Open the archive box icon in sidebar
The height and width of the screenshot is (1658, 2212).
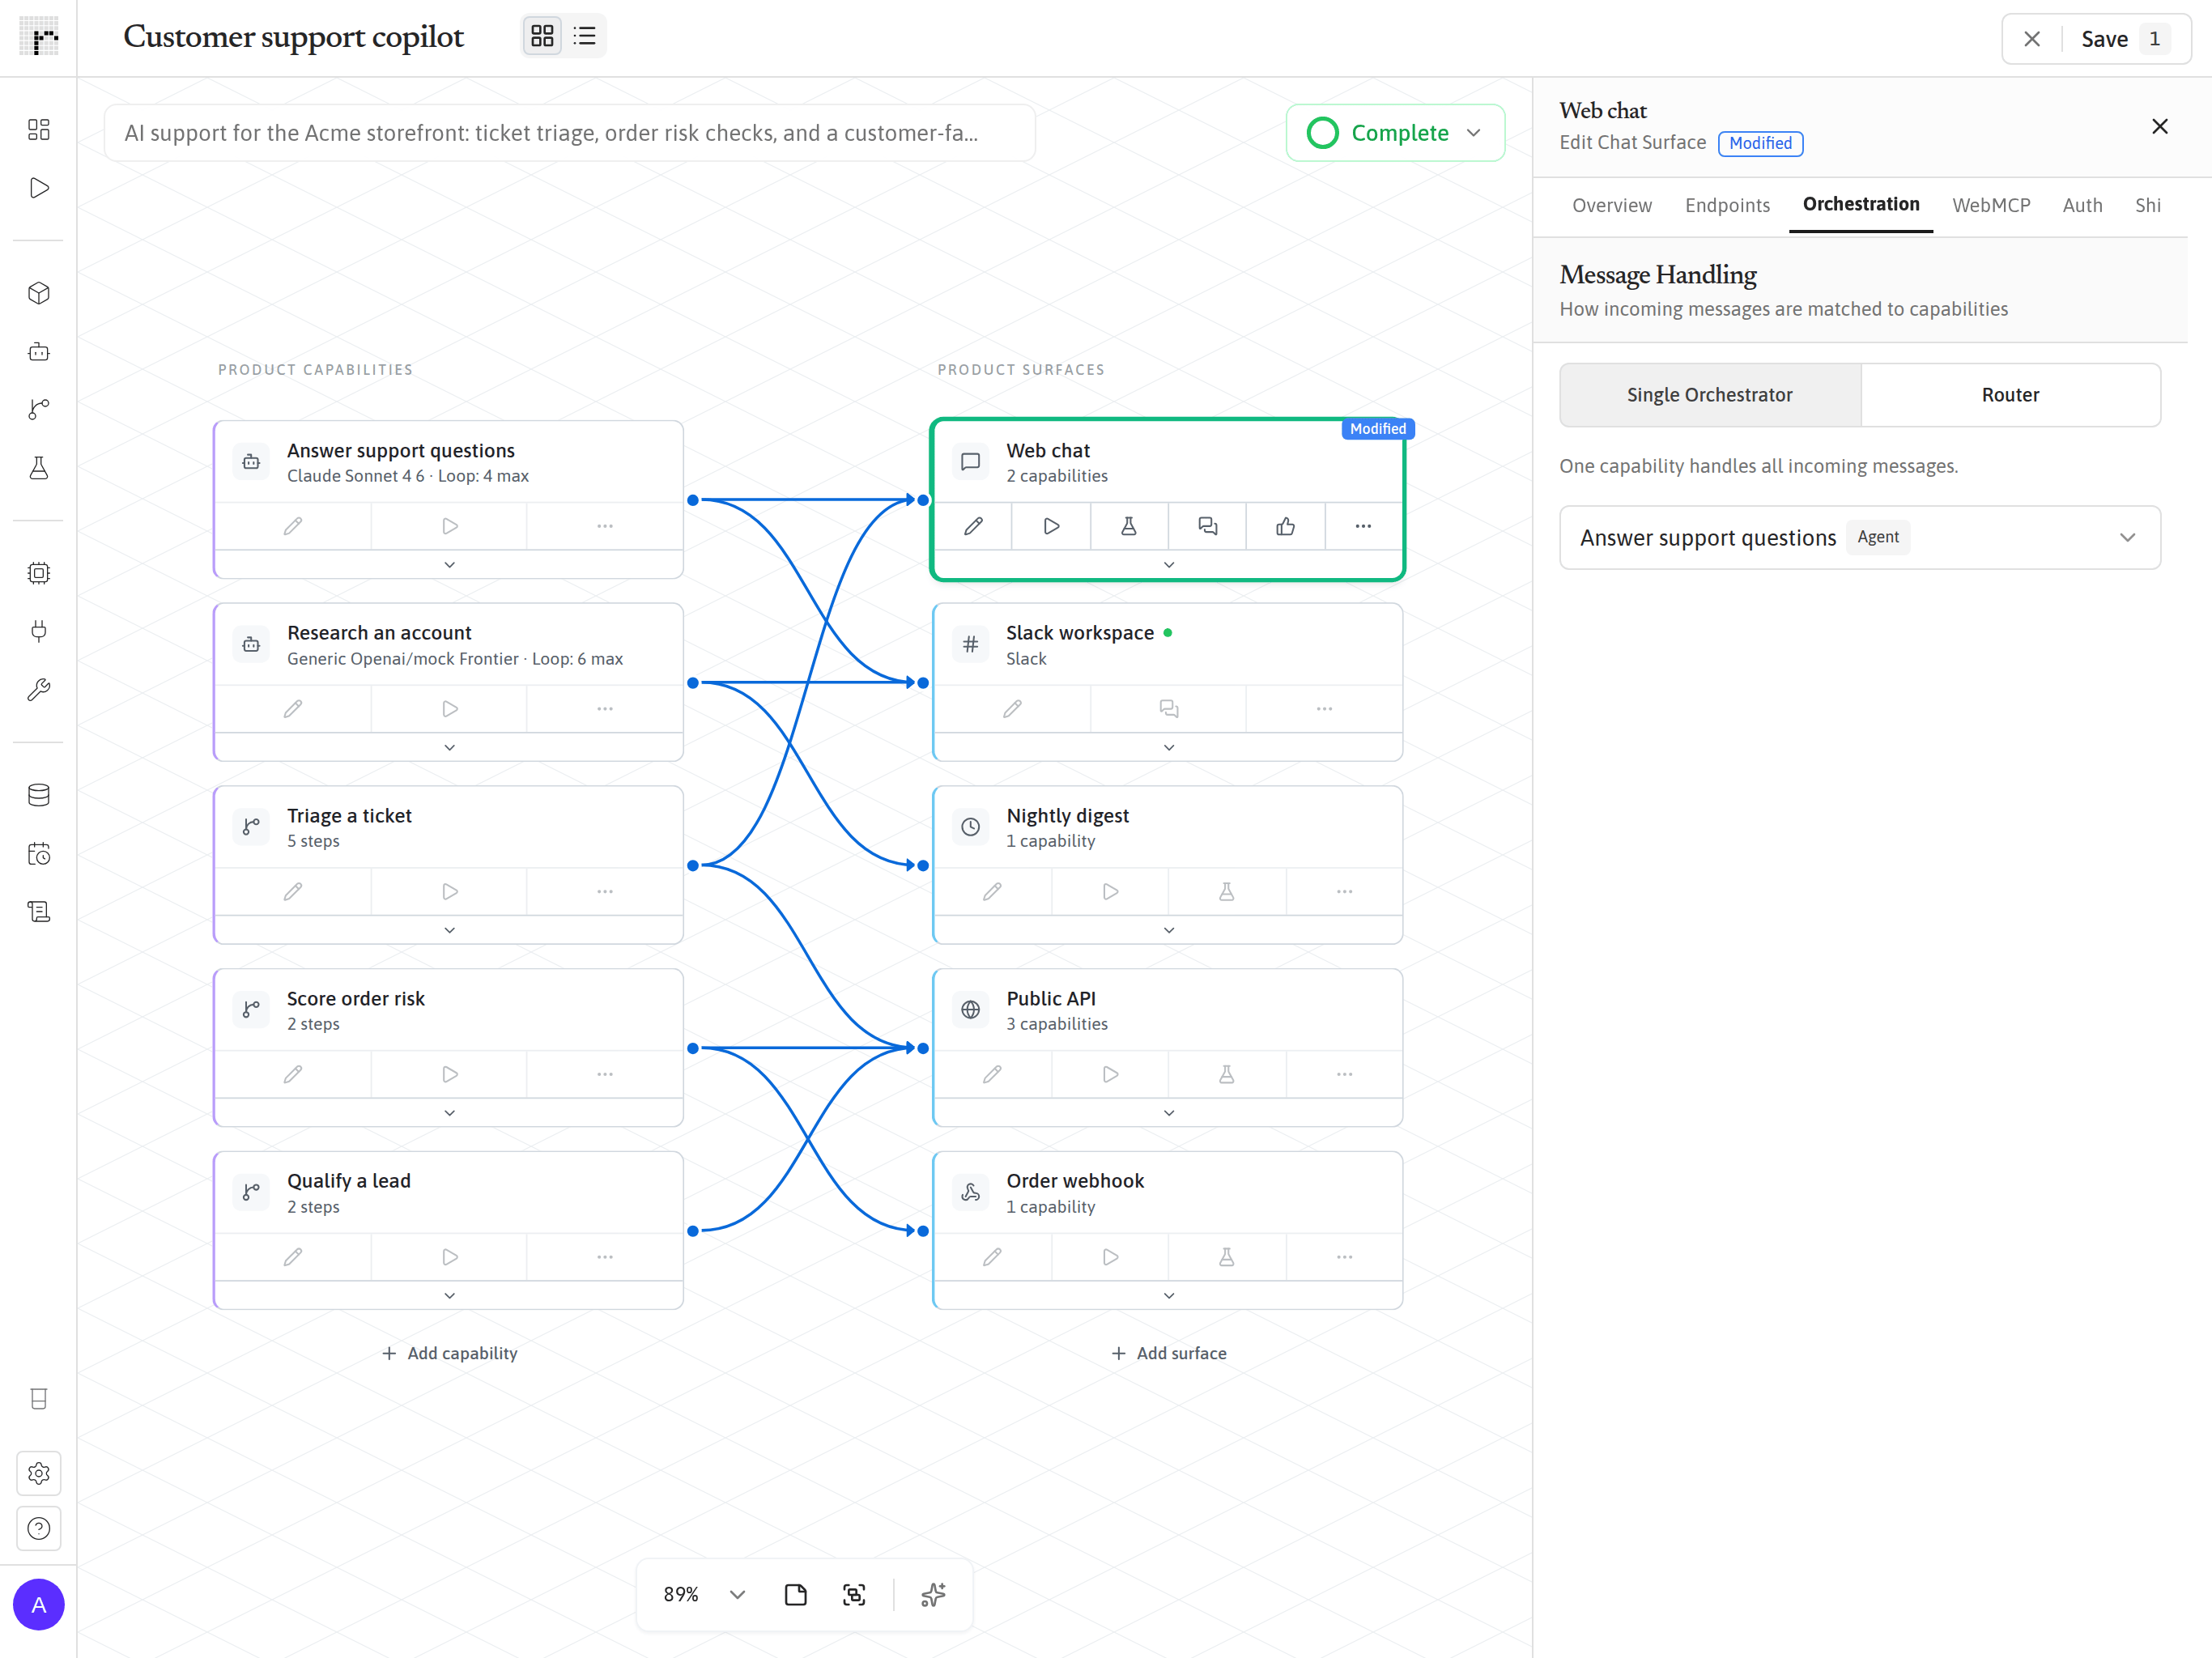coord(39,1399)
